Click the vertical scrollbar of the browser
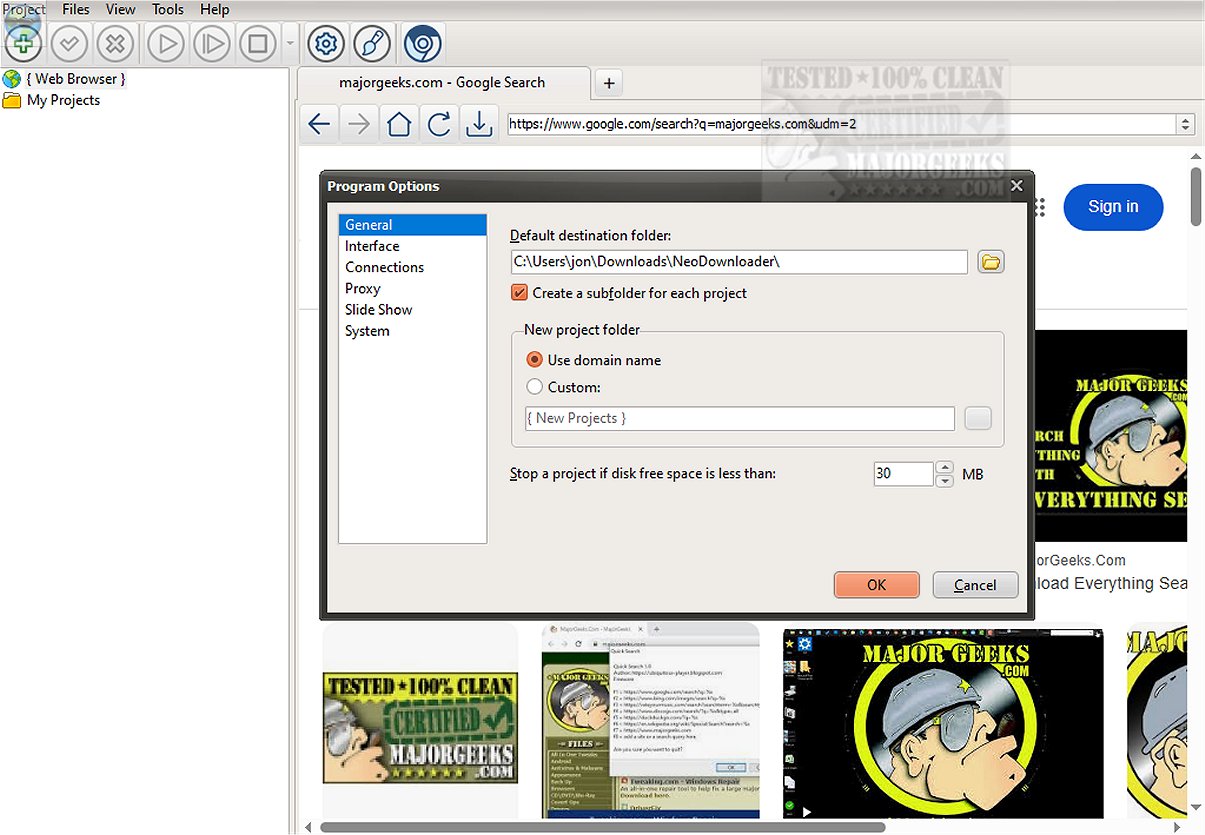The width and height of the screenshot is (1205, 835). pos(1196,196)
